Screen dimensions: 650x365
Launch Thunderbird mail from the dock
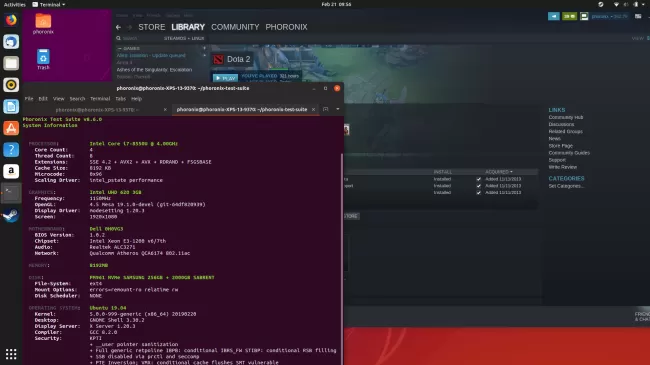point(11,41)
